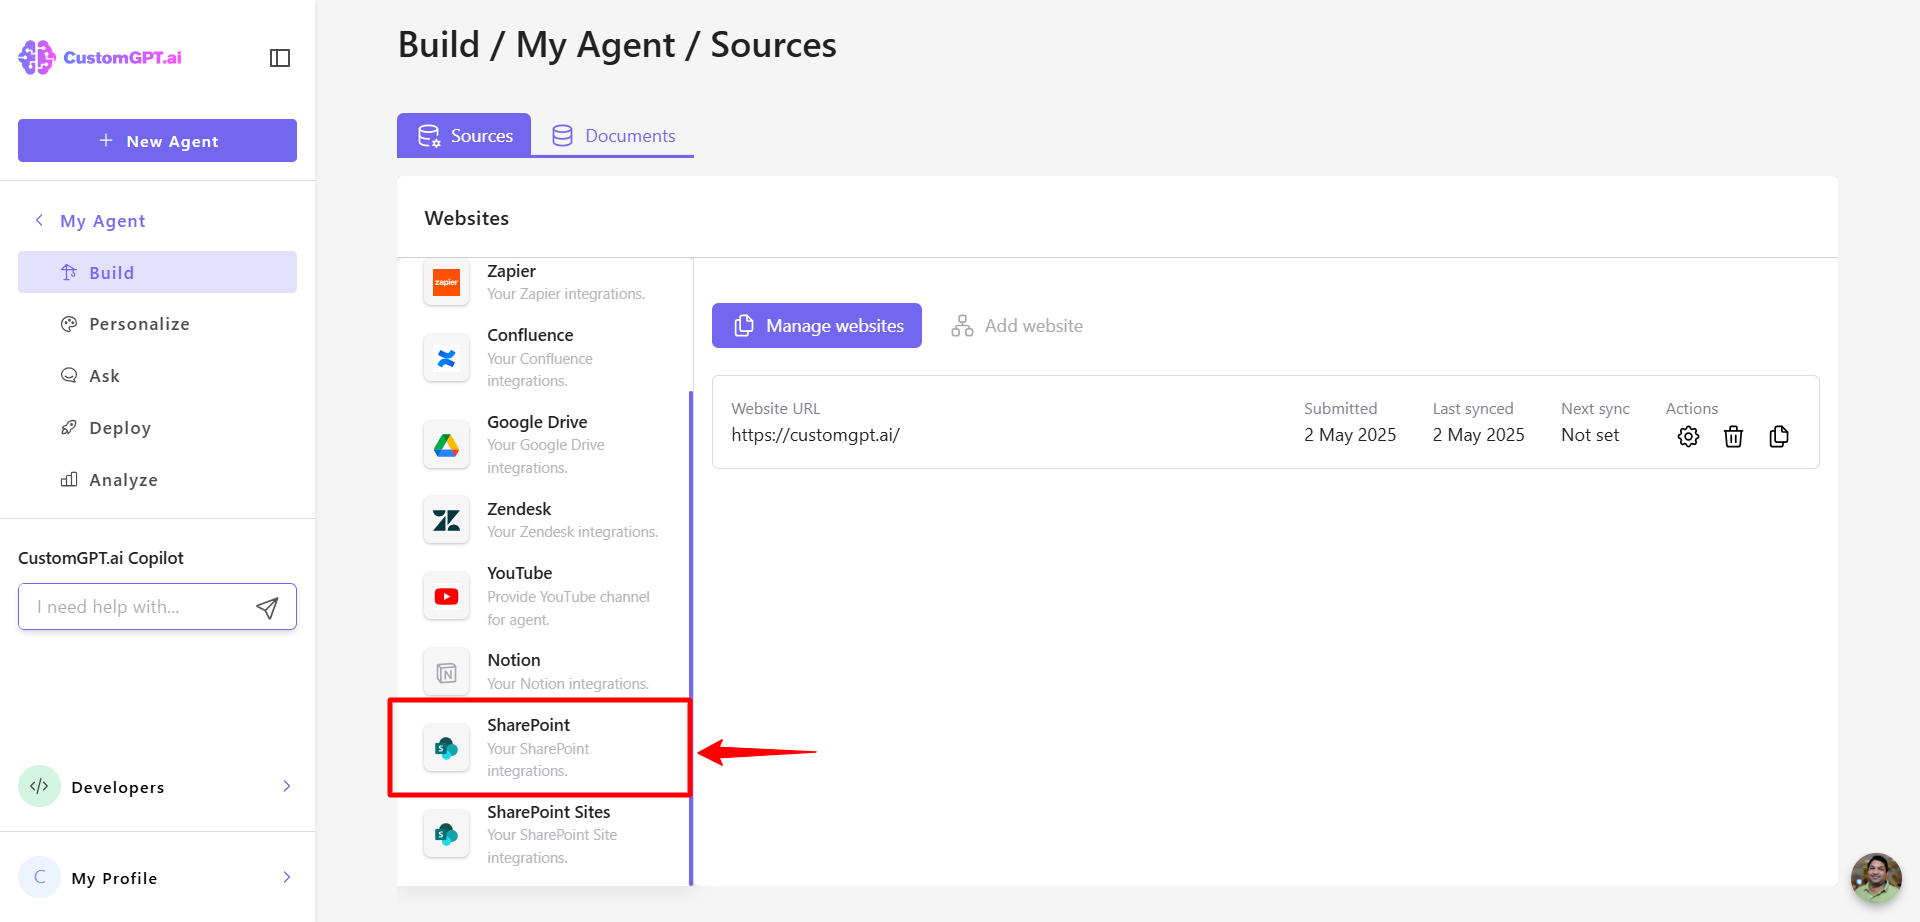Click the https://customgpt.ai/ URL text
Image resolution: width=1920 pixels, height=922 pixels.
coord(815,435)
